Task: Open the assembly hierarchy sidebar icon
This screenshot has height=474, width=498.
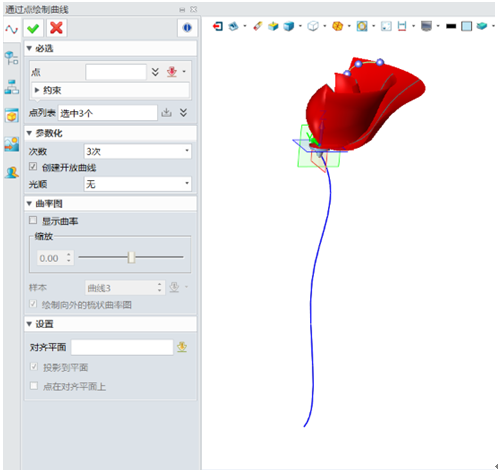Action: [12, 87]
